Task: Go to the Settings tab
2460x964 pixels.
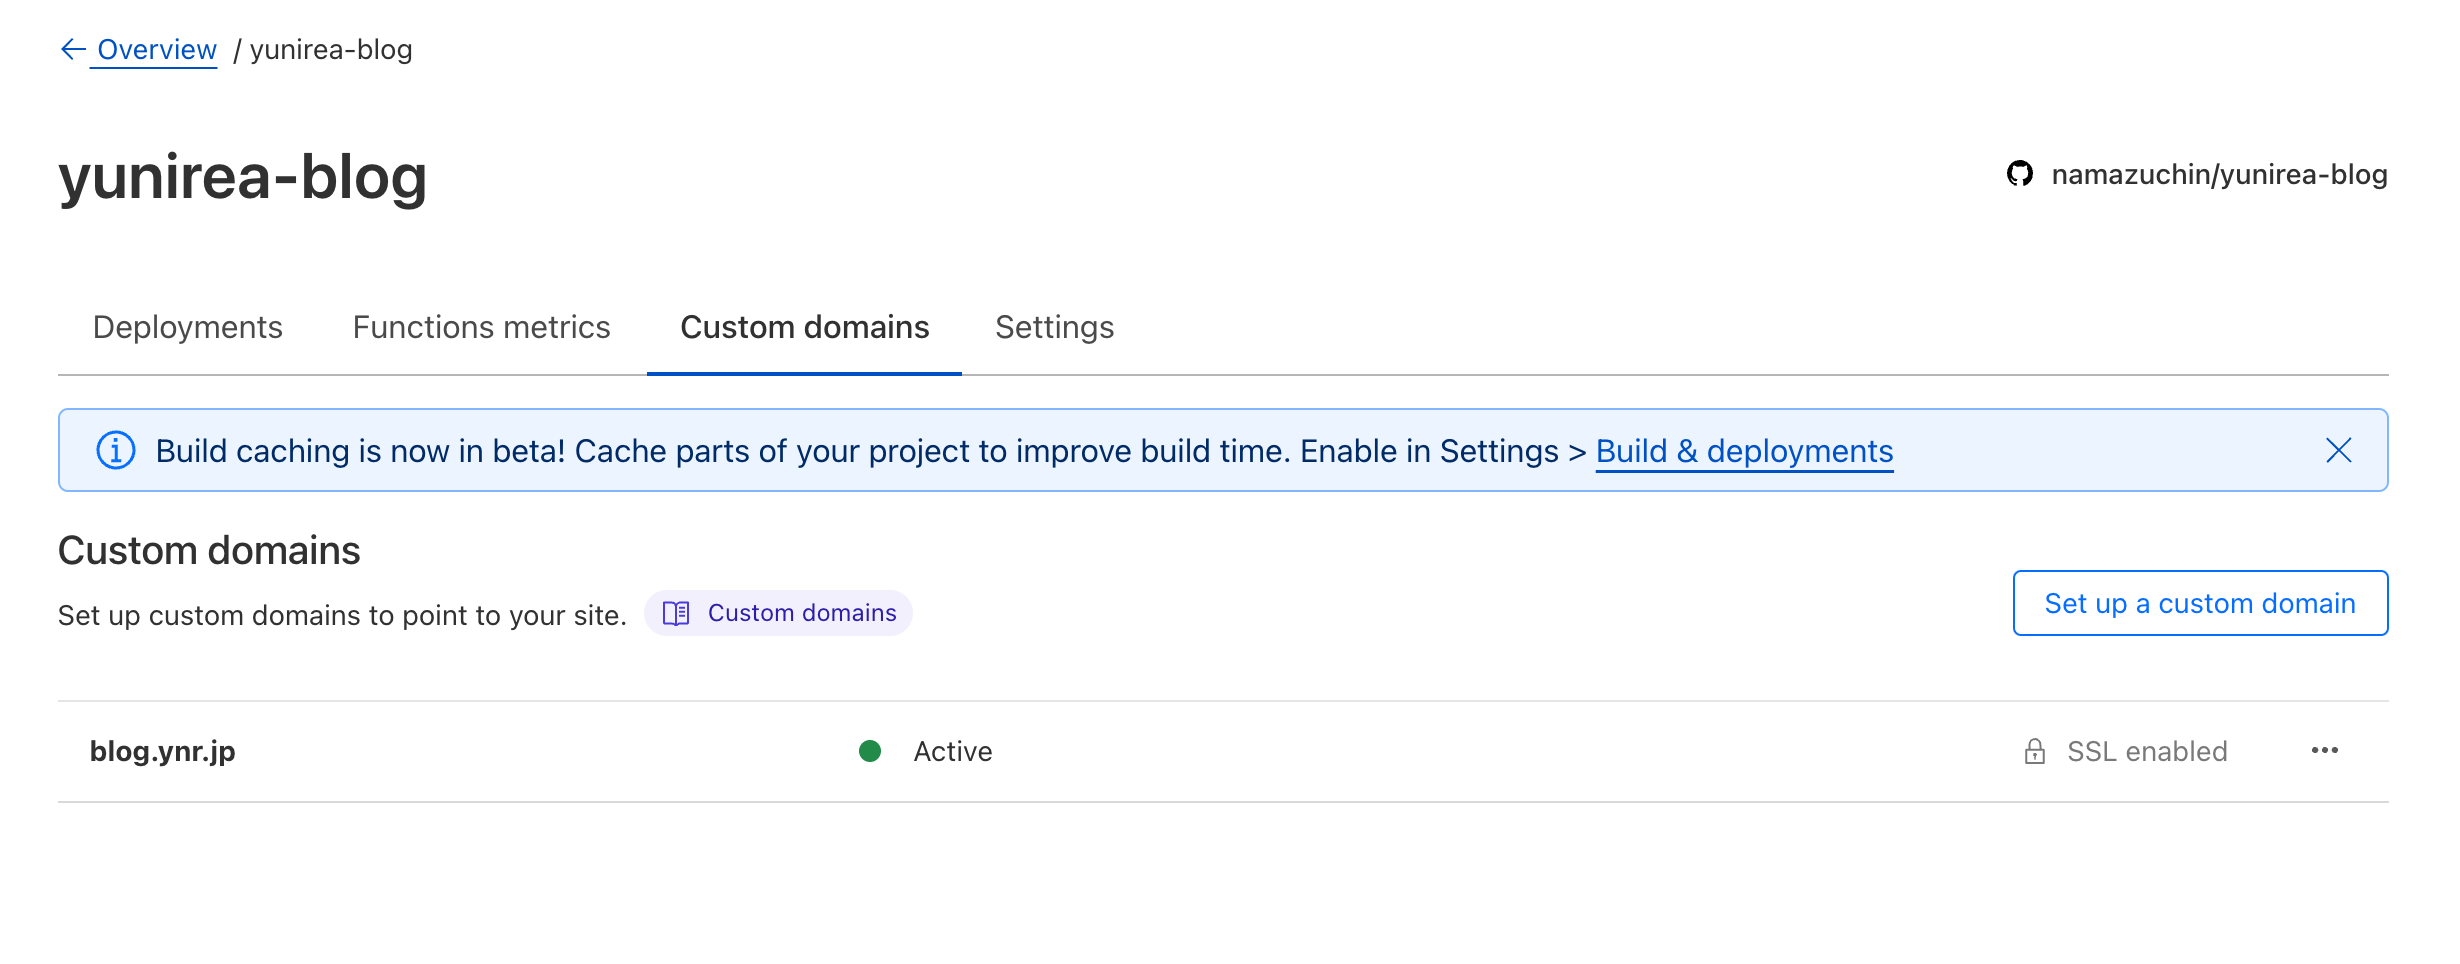Action: 1054,327
